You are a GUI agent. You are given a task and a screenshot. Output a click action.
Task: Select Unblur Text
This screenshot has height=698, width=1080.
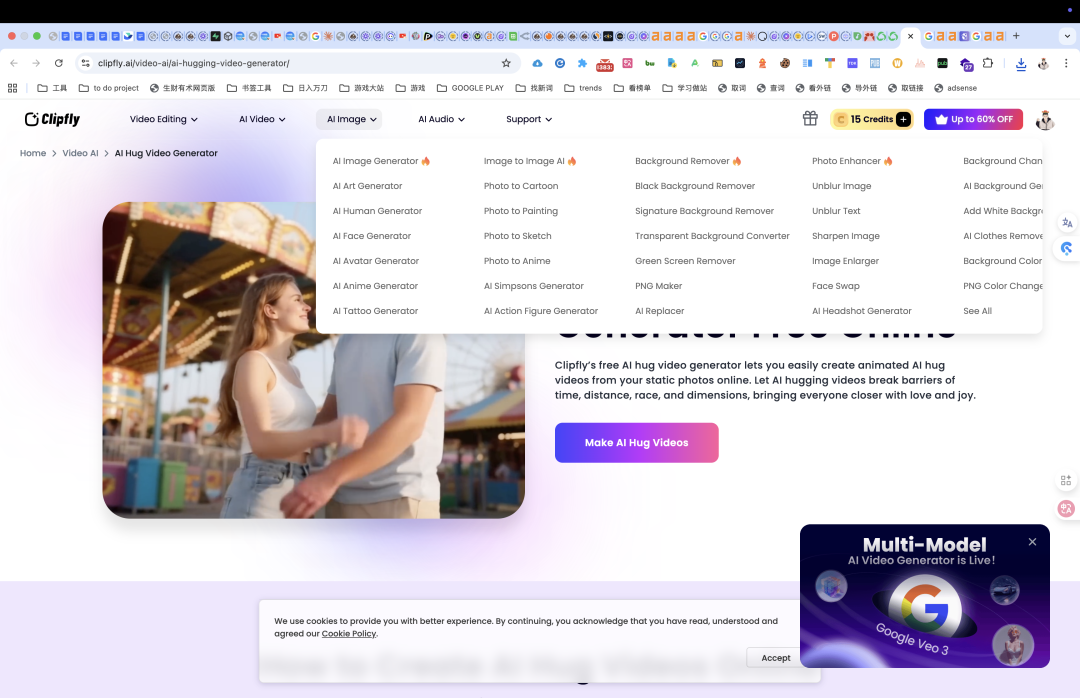point(835,211)
